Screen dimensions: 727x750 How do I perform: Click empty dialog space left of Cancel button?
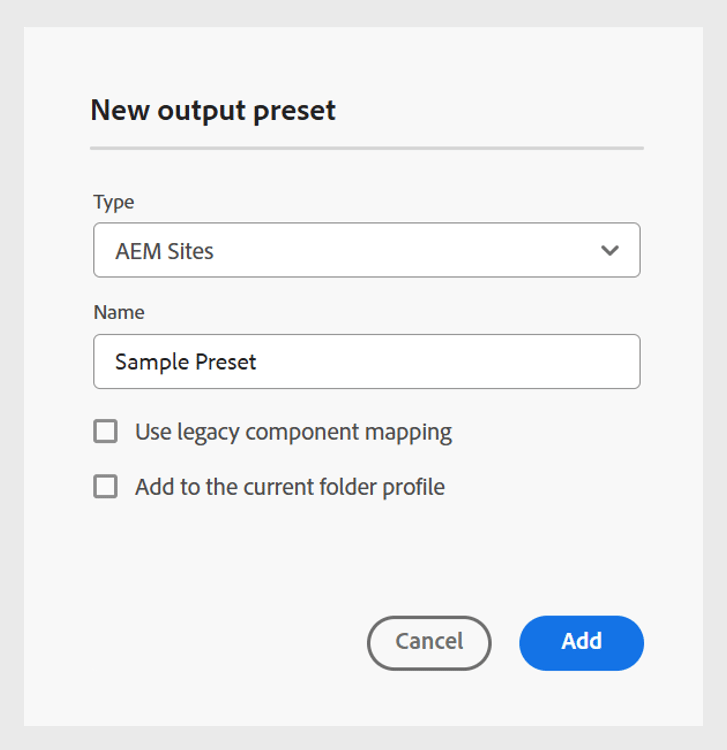(x=220, y=642)
